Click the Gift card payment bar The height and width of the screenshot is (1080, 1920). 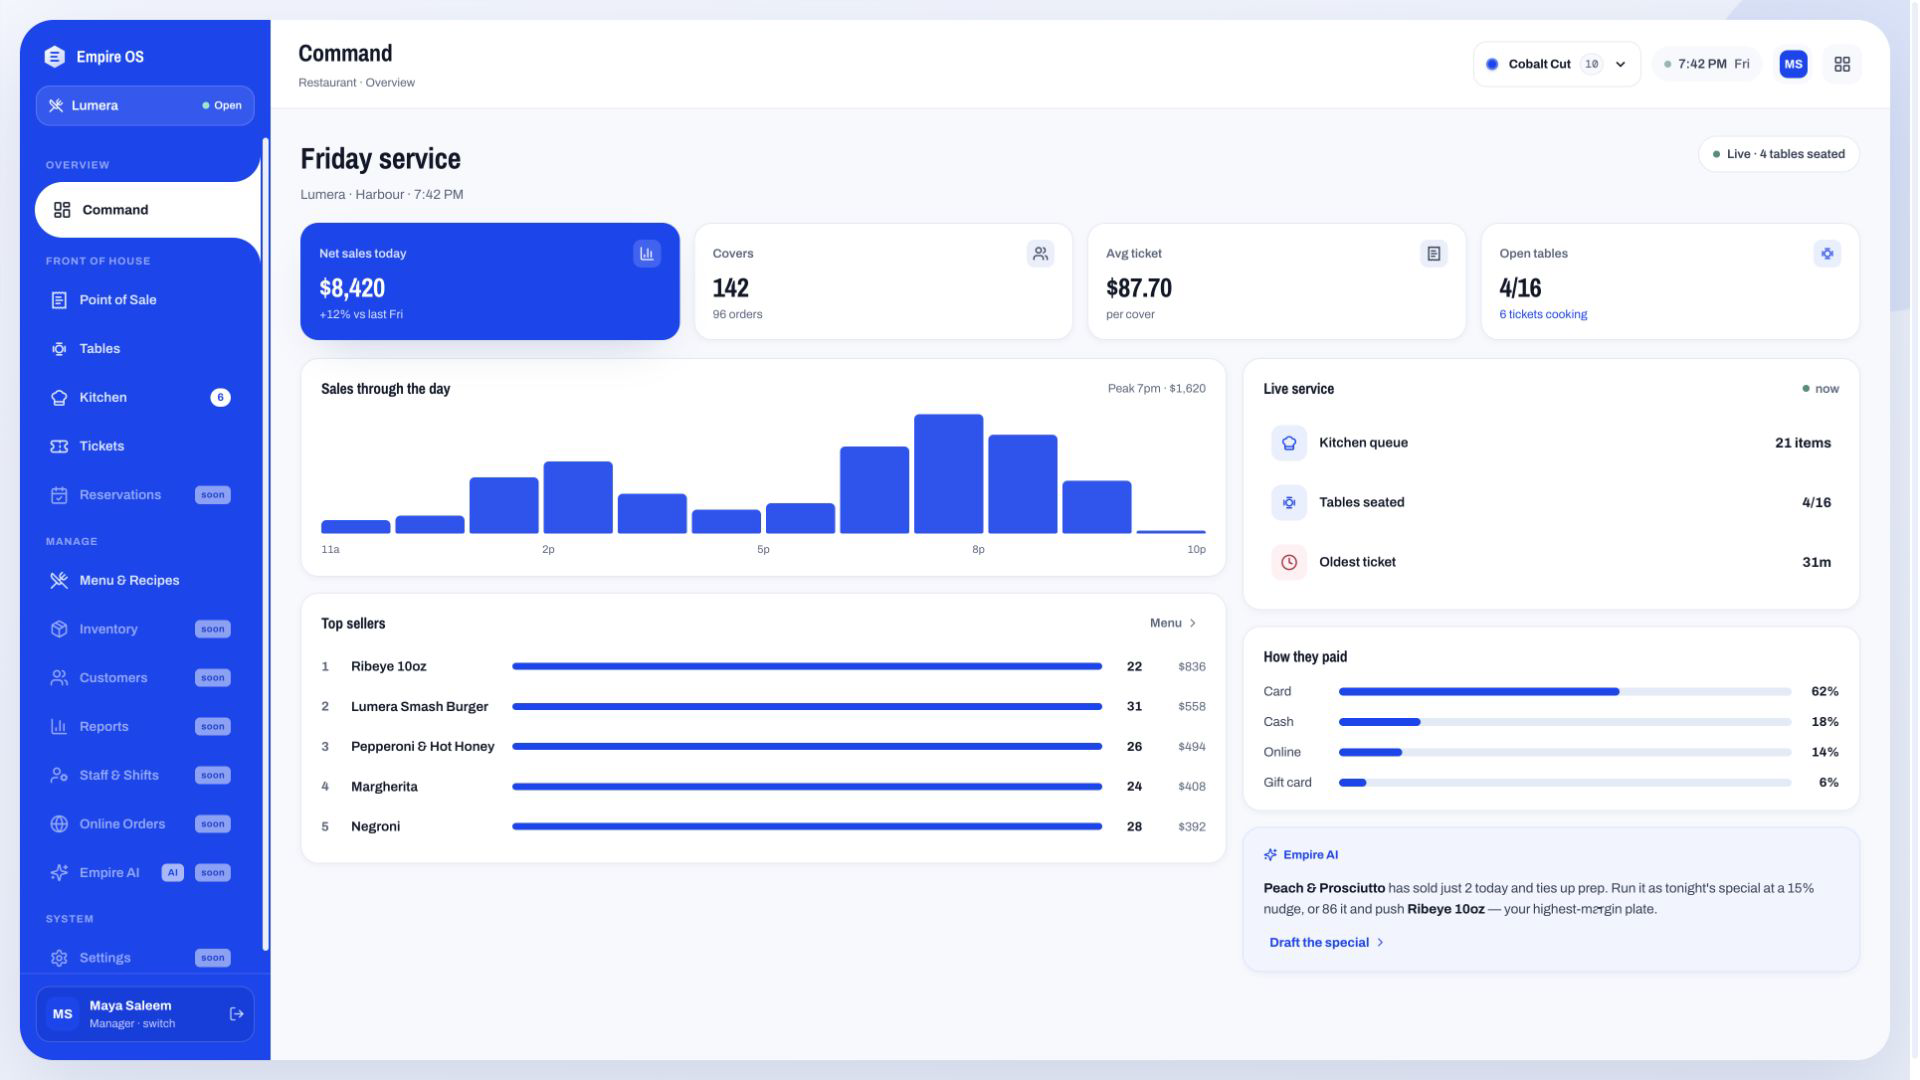coord(1564,783)
